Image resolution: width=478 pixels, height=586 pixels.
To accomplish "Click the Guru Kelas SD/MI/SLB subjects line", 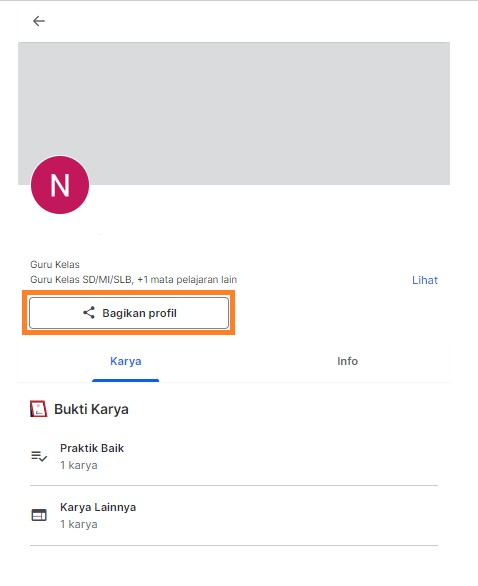I will tap(133, 280).
